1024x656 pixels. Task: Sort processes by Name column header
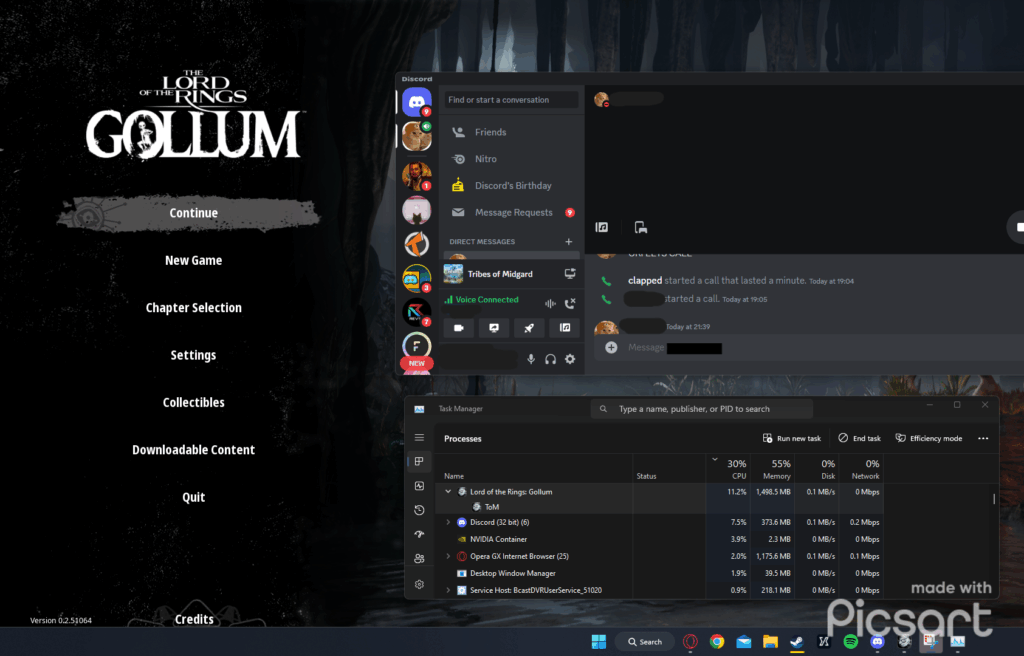point(454,476)
